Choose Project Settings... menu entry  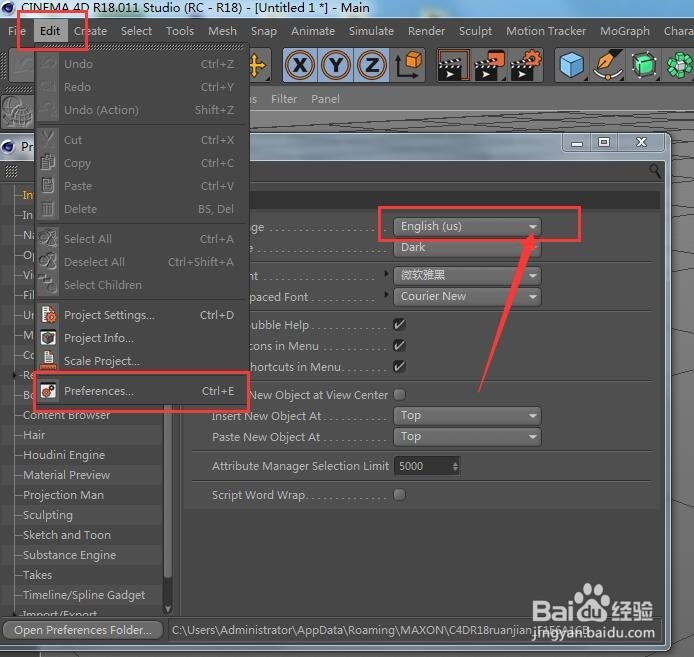pos(142,315)
